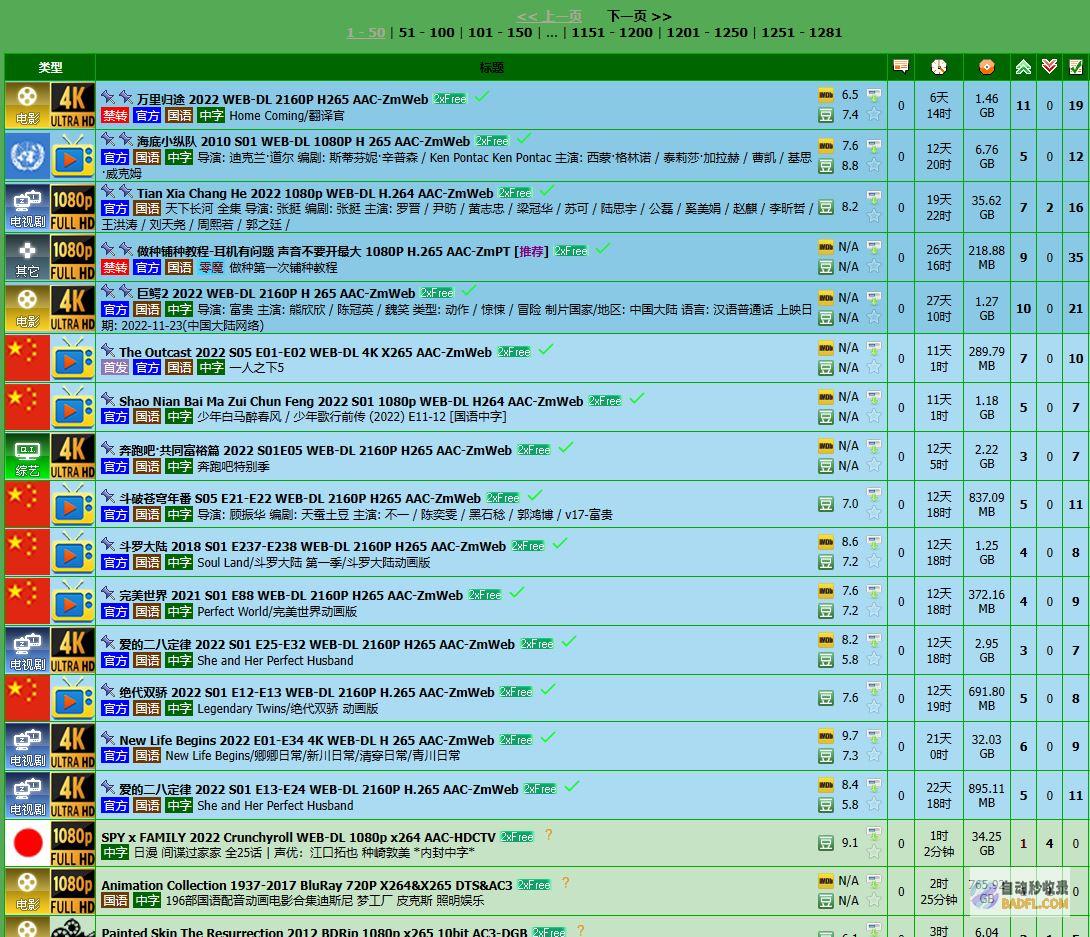The width and height of the screenshot is (1090, 937).
Task: Bookmark 海底小纵队 2010 with its star
Action: coord(874,165)
